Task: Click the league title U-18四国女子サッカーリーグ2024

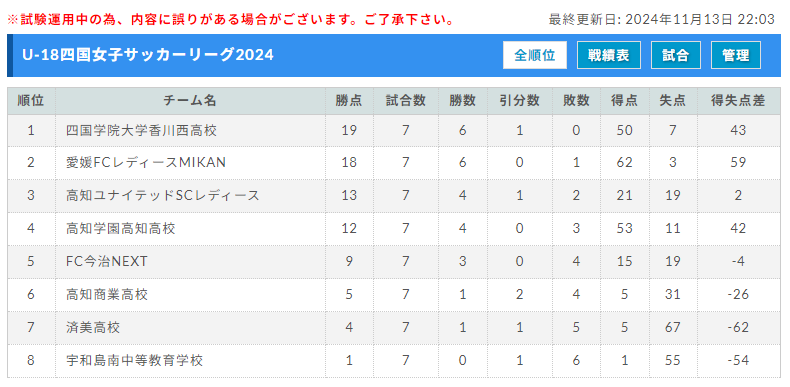Action: tap(148, 55)
